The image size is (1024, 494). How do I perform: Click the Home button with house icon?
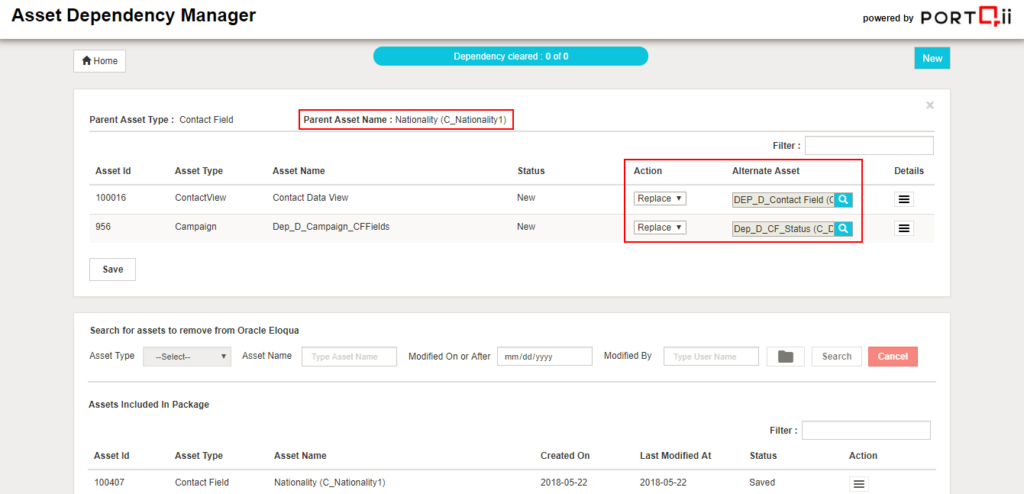100,61
